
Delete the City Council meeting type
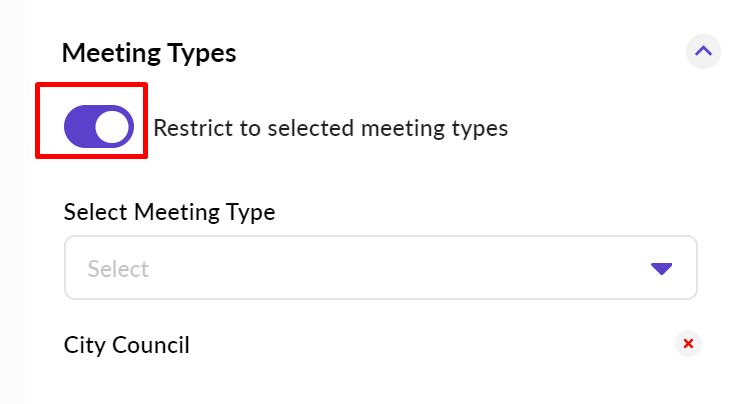687,345
